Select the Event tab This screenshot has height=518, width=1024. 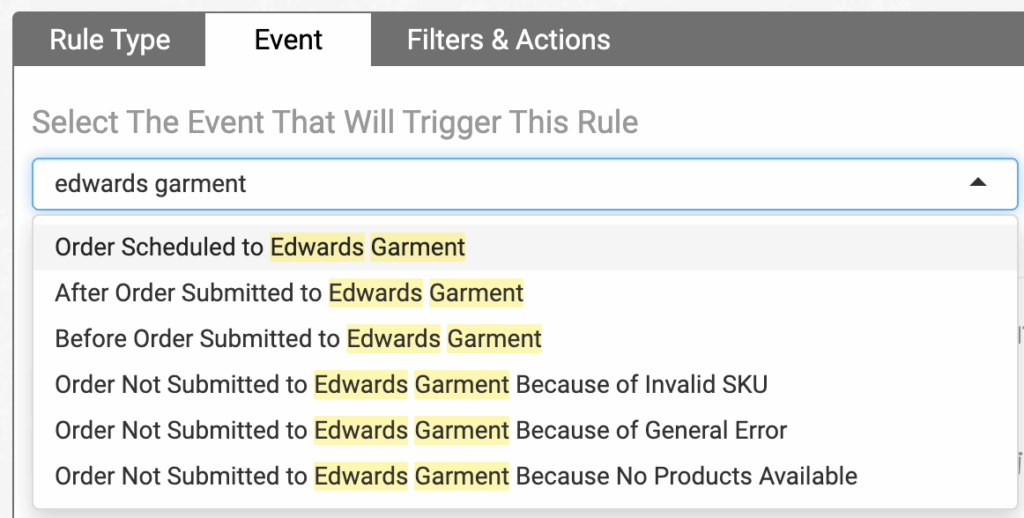pos(288,40)
